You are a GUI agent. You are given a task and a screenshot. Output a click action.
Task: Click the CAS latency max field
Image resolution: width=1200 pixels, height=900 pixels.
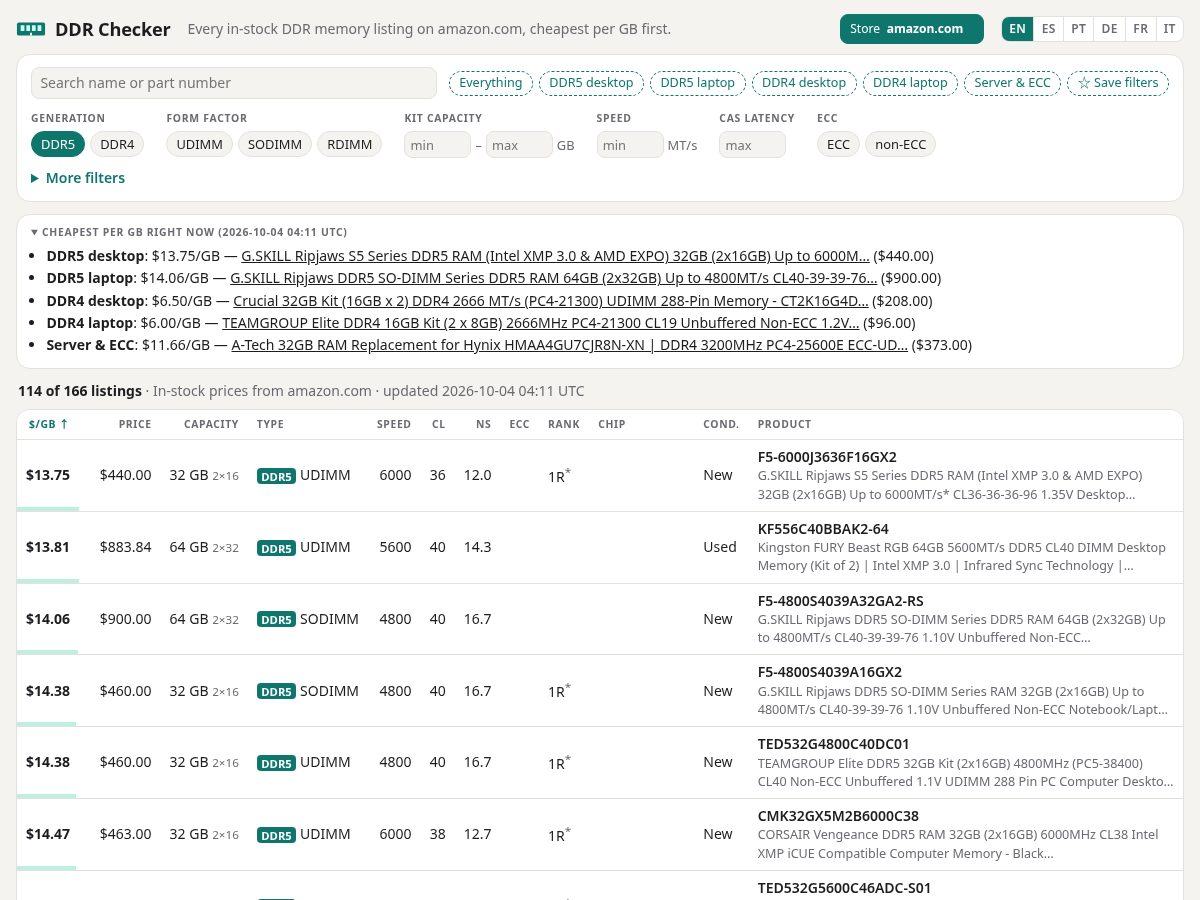pos(752,145)
